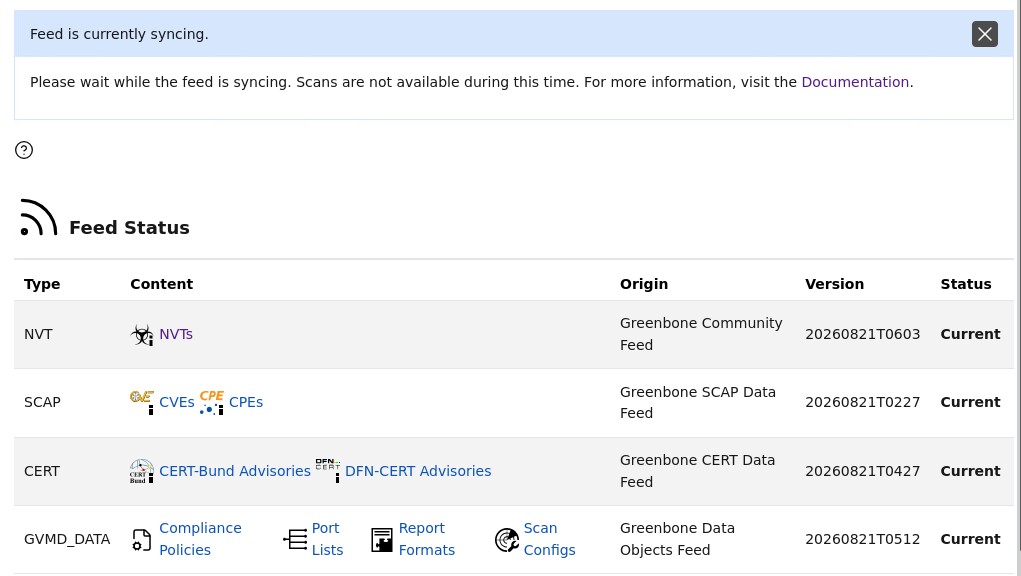Viewport: 1021px width, 576px height.
Task: Open Port Lists link
Action: [x=328, y=539]
